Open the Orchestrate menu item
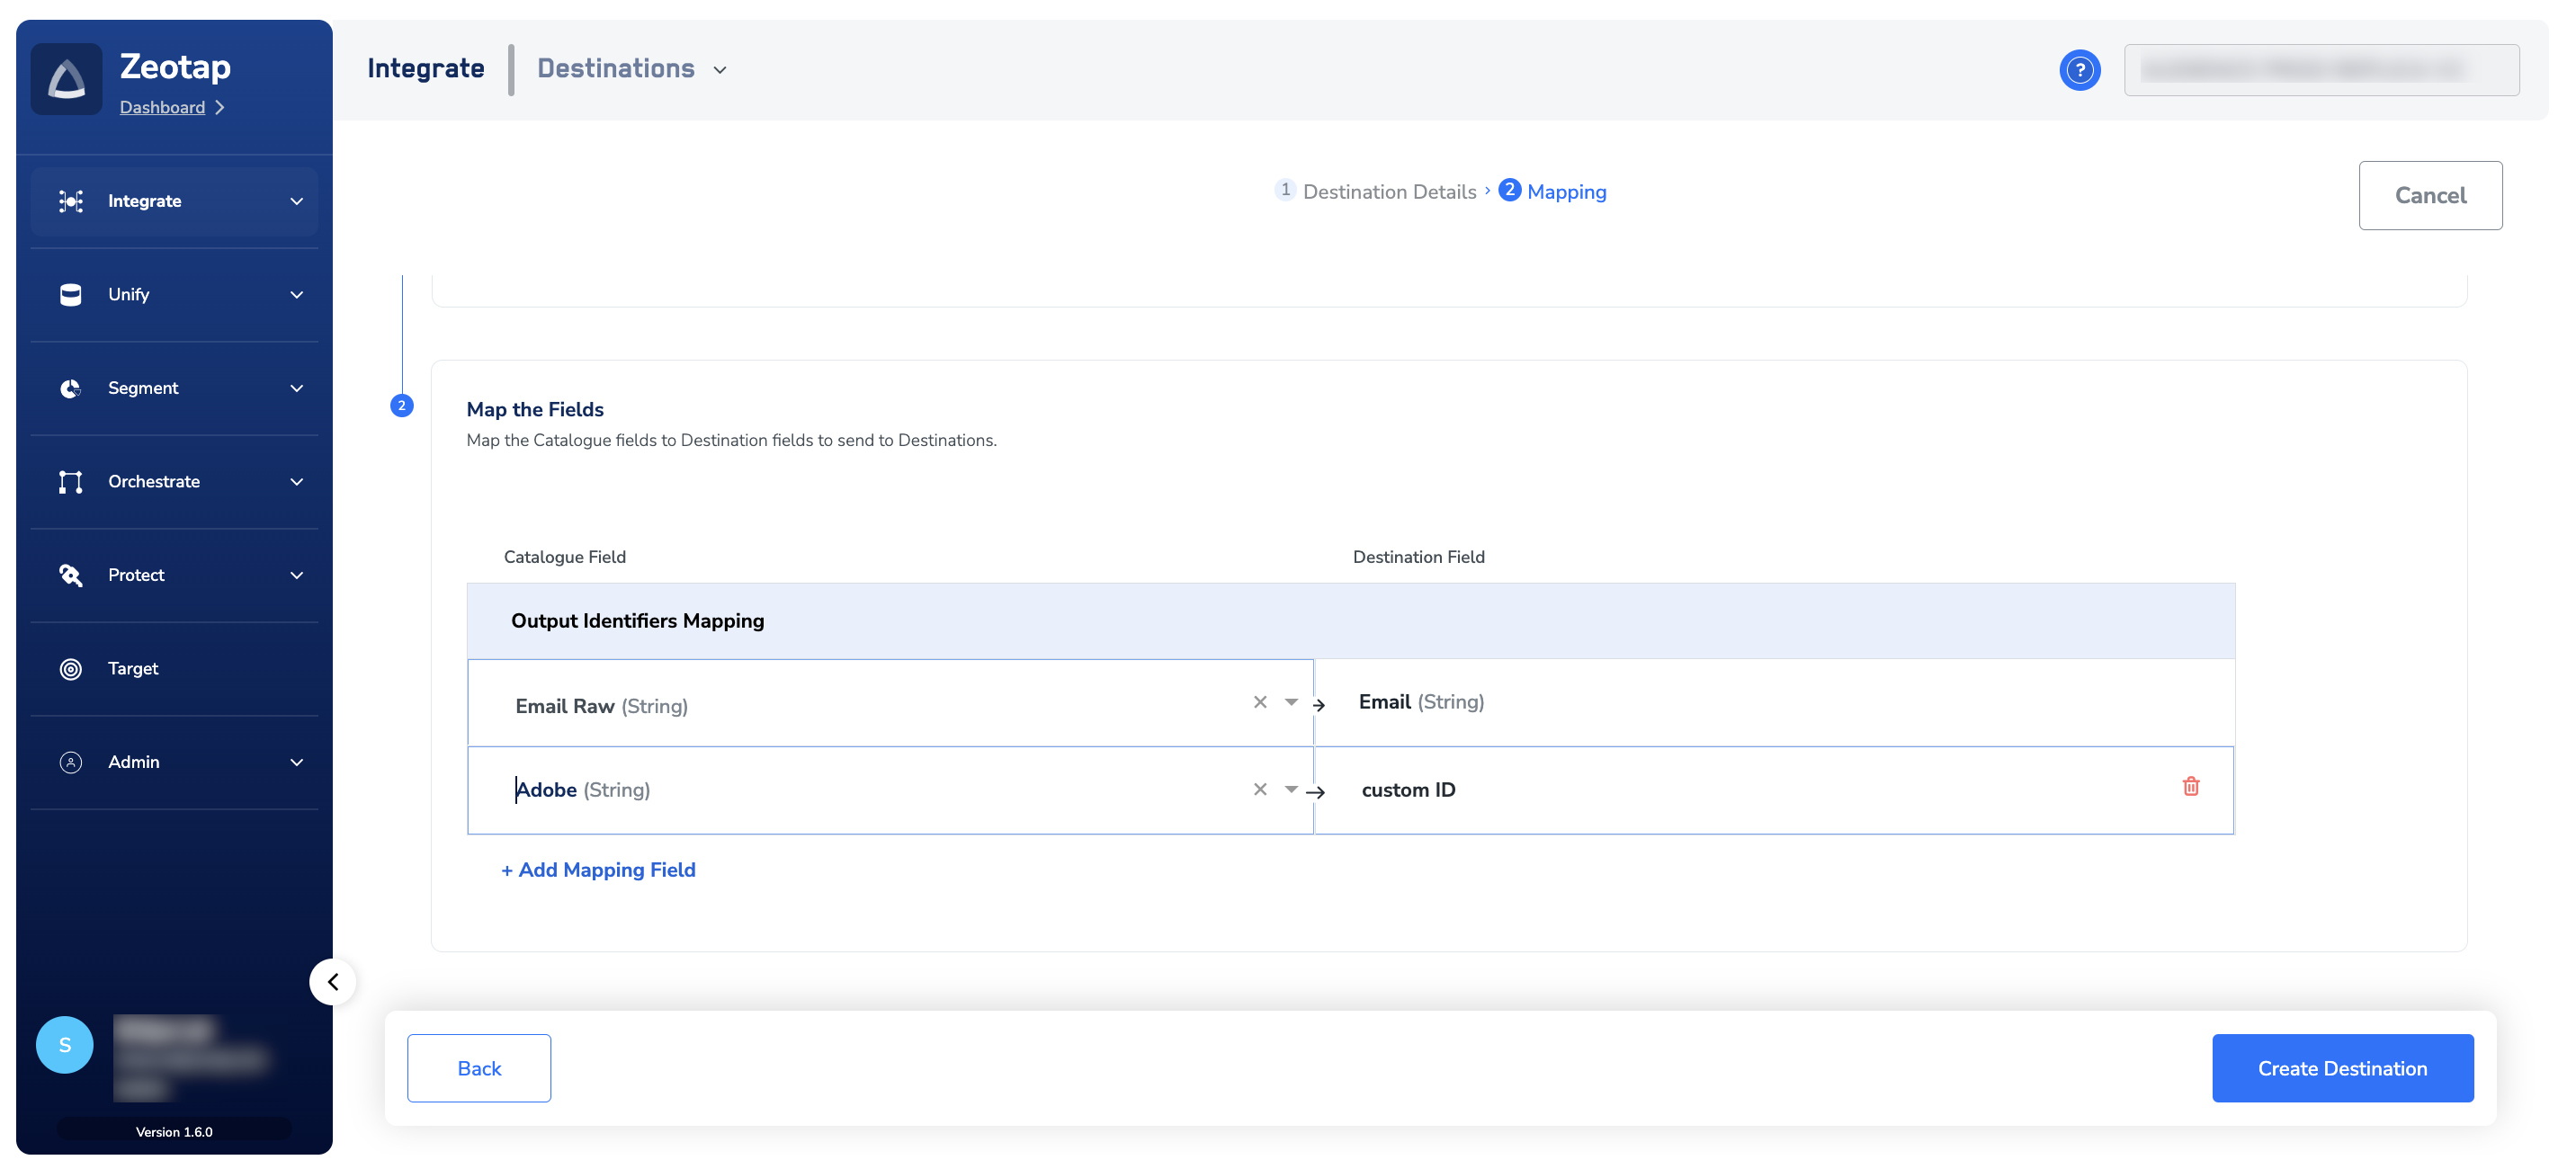This screenshot has height=1160, width=2576. pyautogui.click(x=154, y=481)
